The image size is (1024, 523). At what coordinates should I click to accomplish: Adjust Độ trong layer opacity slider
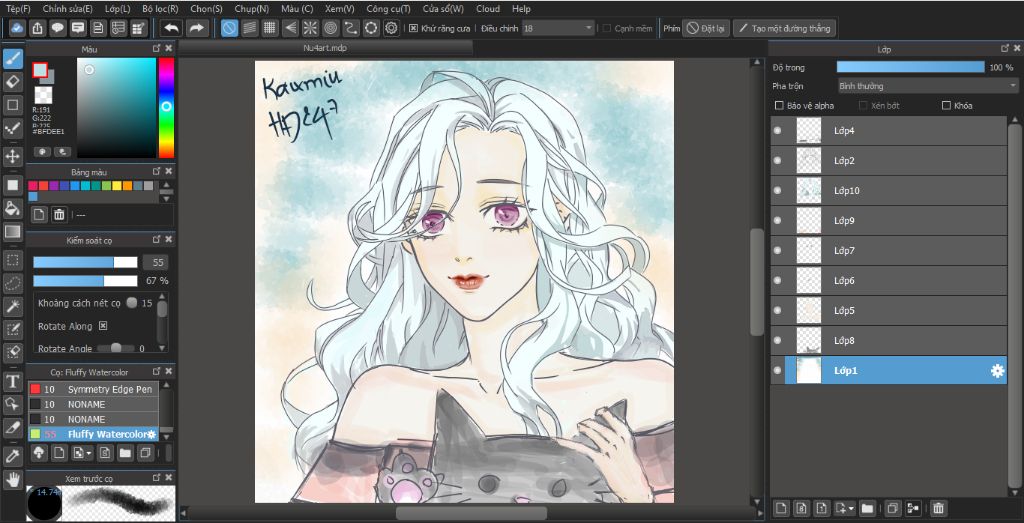point(910,67)
